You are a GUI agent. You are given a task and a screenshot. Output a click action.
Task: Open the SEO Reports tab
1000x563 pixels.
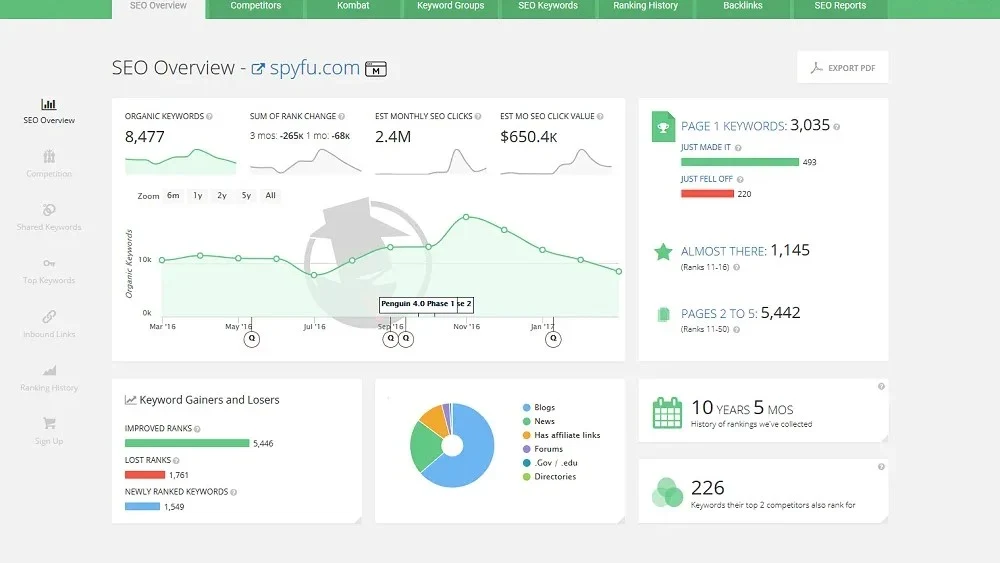click(840, 8)
